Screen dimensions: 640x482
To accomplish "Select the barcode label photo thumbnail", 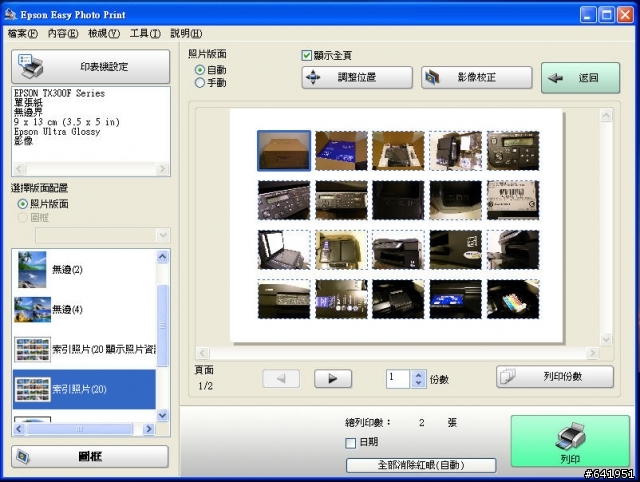I will click(x=513, y=200).
